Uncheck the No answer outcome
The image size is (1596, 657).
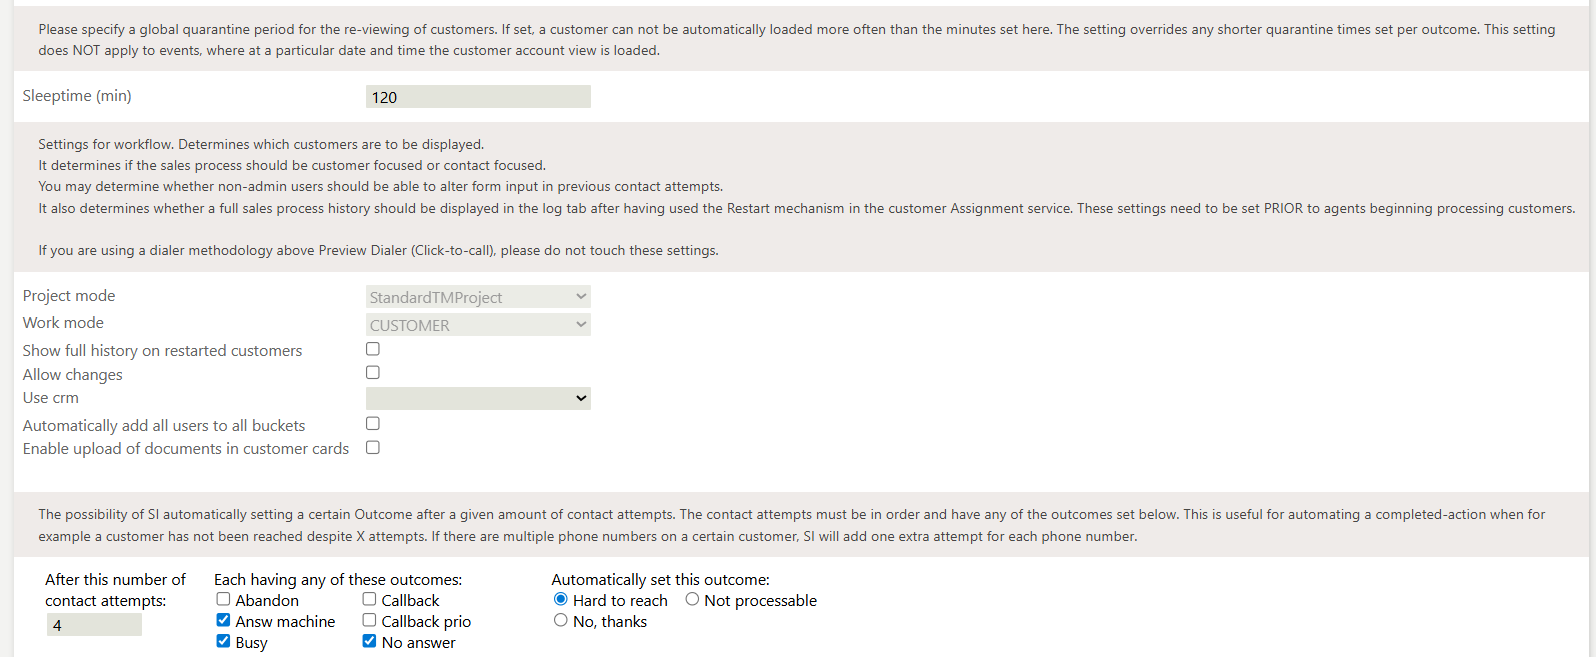click(369, 641)
